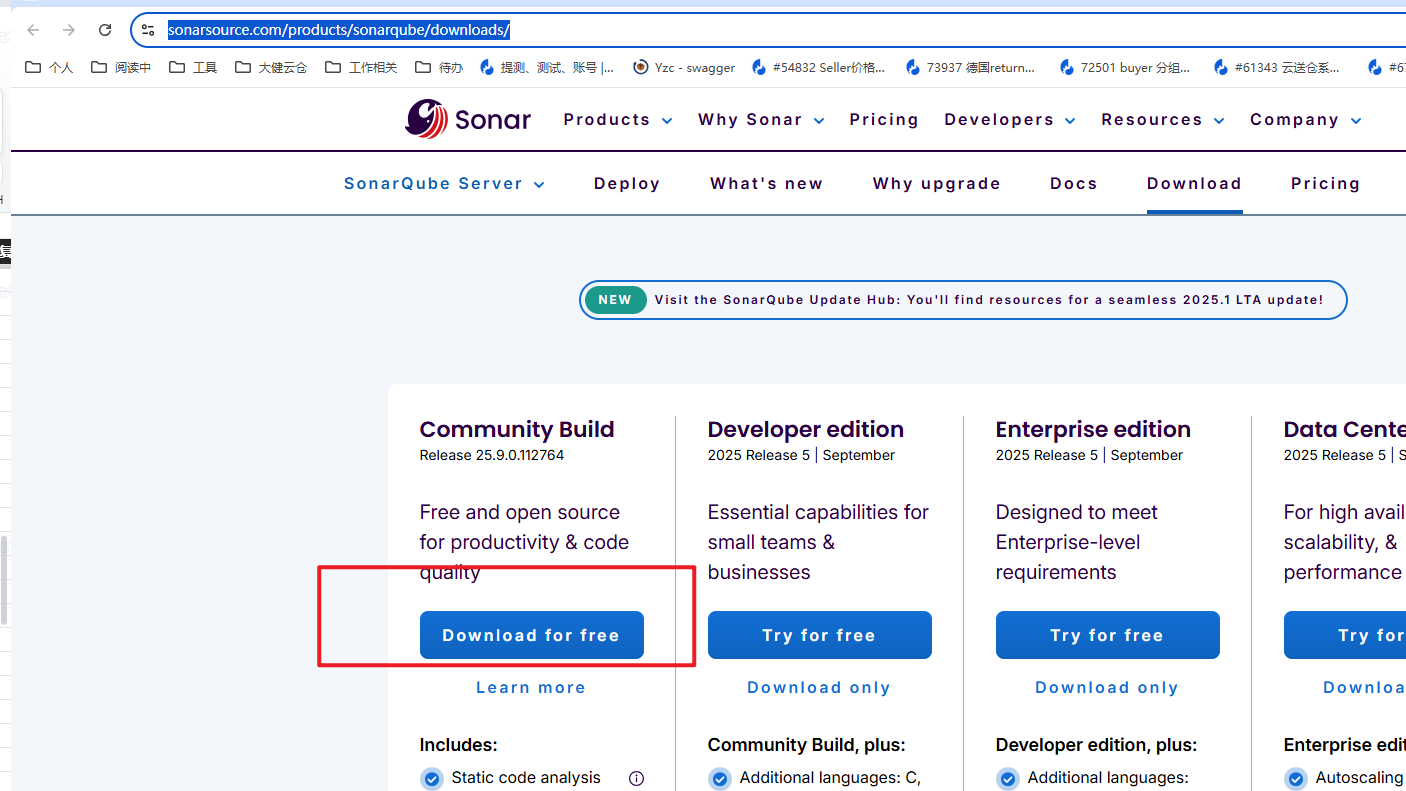1406x791 pixels.
Task: Open the 提测、测试、账号 bookmark
Action: (553, 67)
